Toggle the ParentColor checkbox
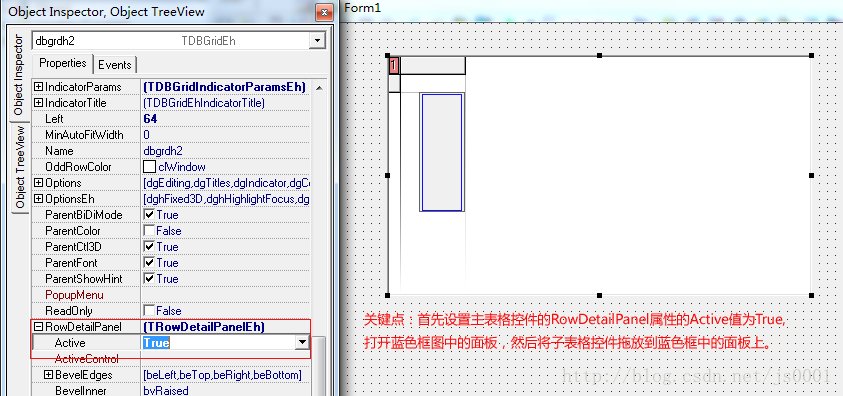 click(149, 231)
